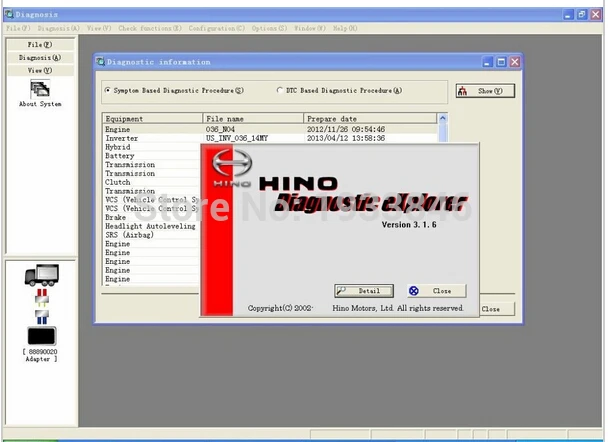Screen dimensions: 608x442
Task: Select the Hybrid row
Action: [152, 147]
